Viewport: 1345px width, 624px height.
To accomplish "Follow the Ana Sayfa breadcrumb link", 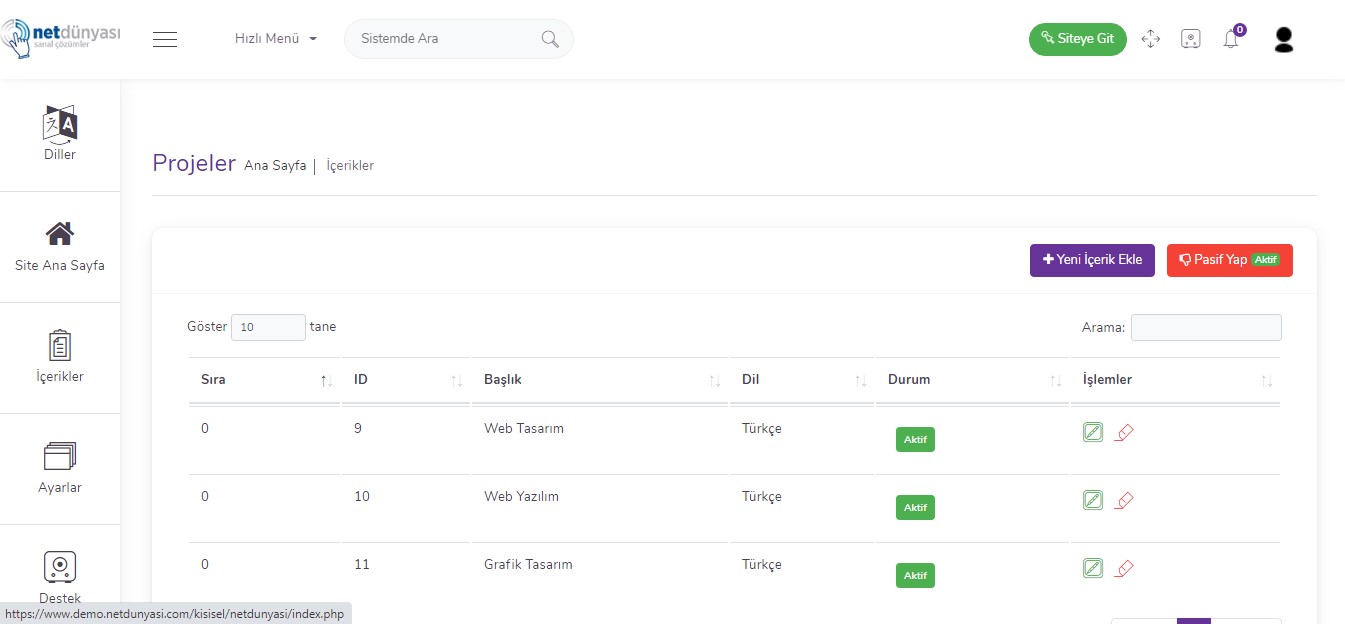I will tap(275, 166).
